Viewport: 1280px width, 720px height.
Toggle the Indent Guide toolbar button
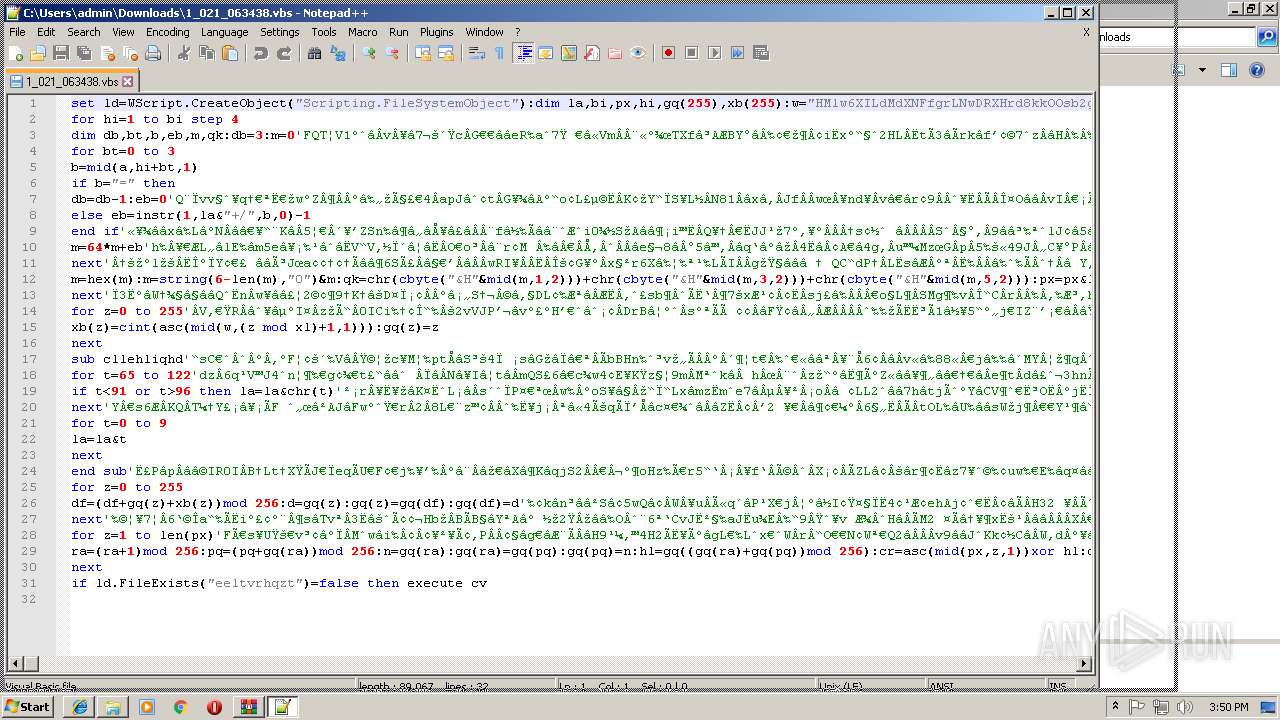tap(523, 53)
